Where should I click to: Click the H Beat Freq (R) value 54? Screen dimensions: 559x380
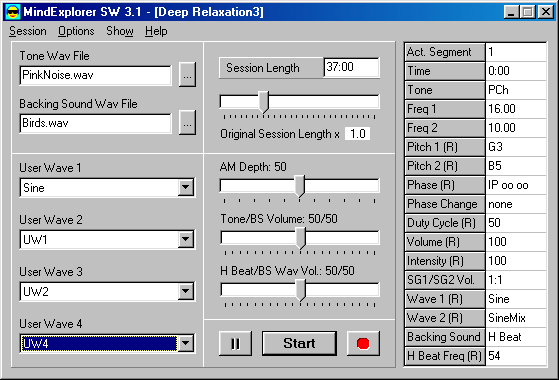(516, 356)
